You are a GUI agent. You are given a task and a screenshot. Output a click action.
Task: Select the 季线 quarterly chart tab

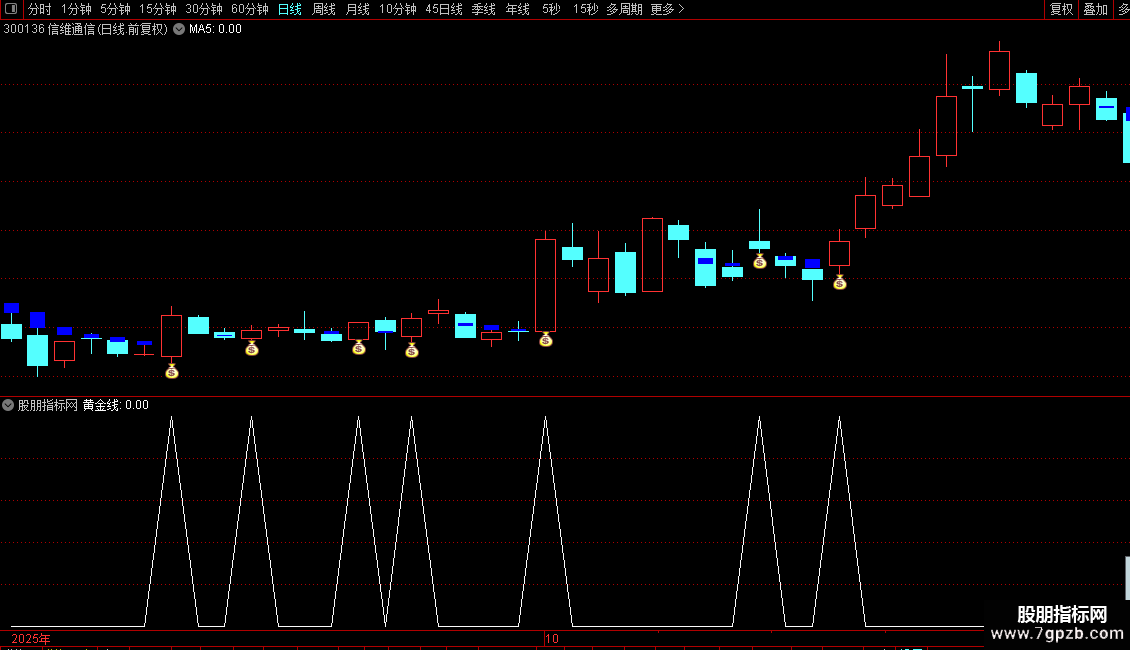484,9
